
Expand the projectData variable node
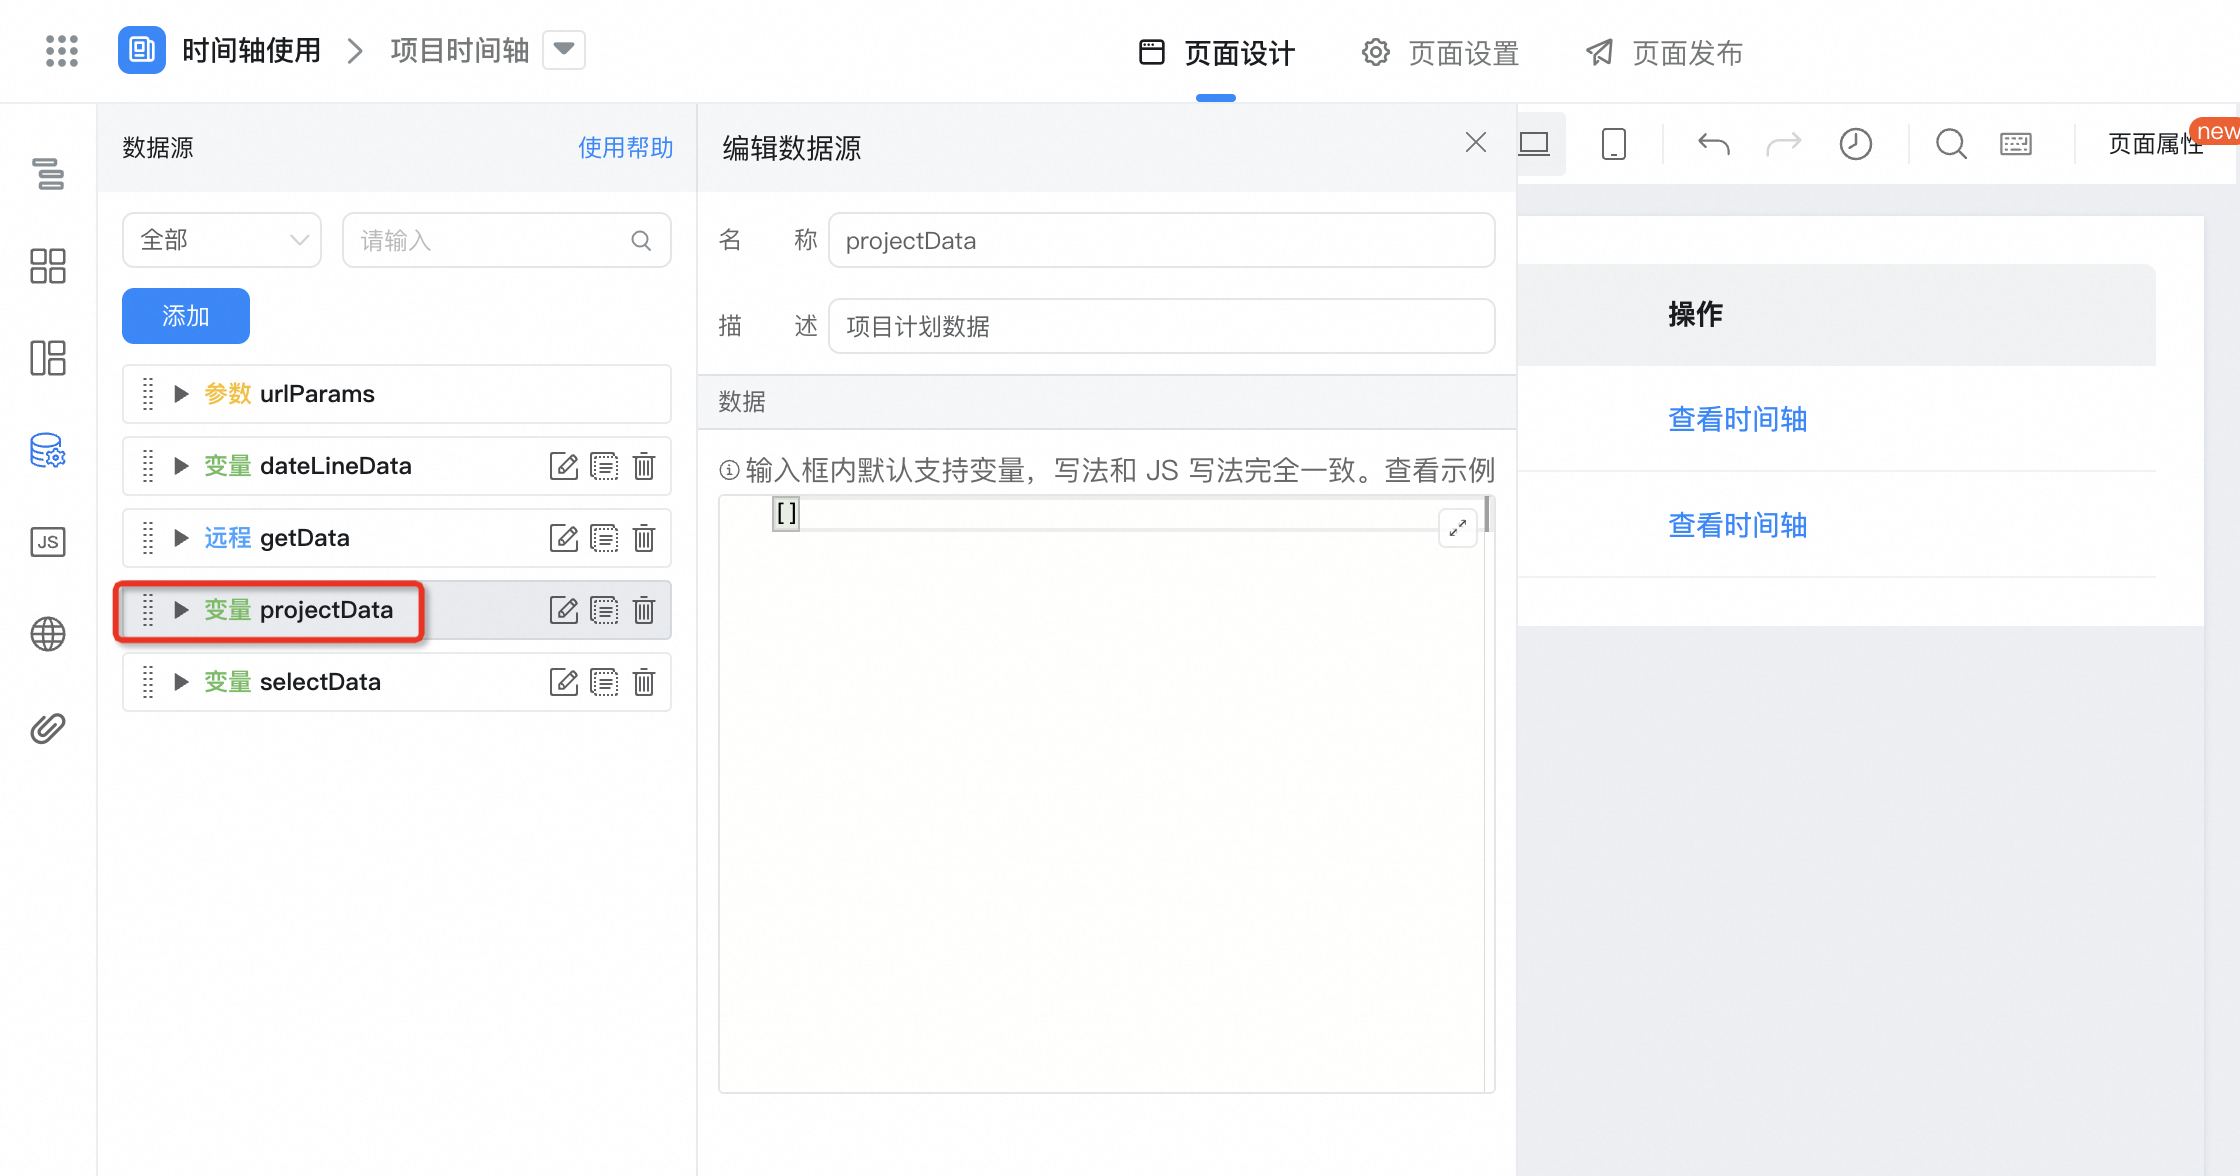(x=181, y=610)
